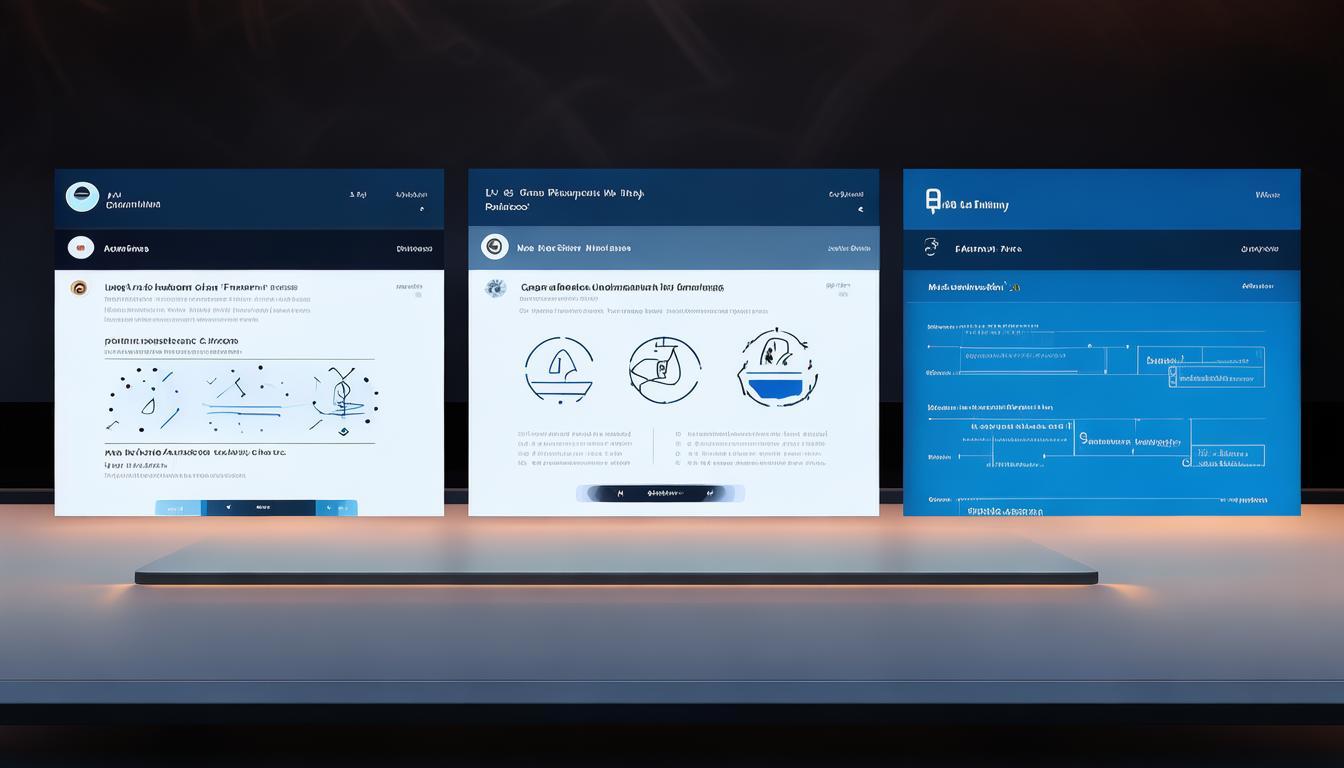Click the top-right text link in right panel header
The image size is (1344, 768).
pyautogui.click(x=1267, y=195)
